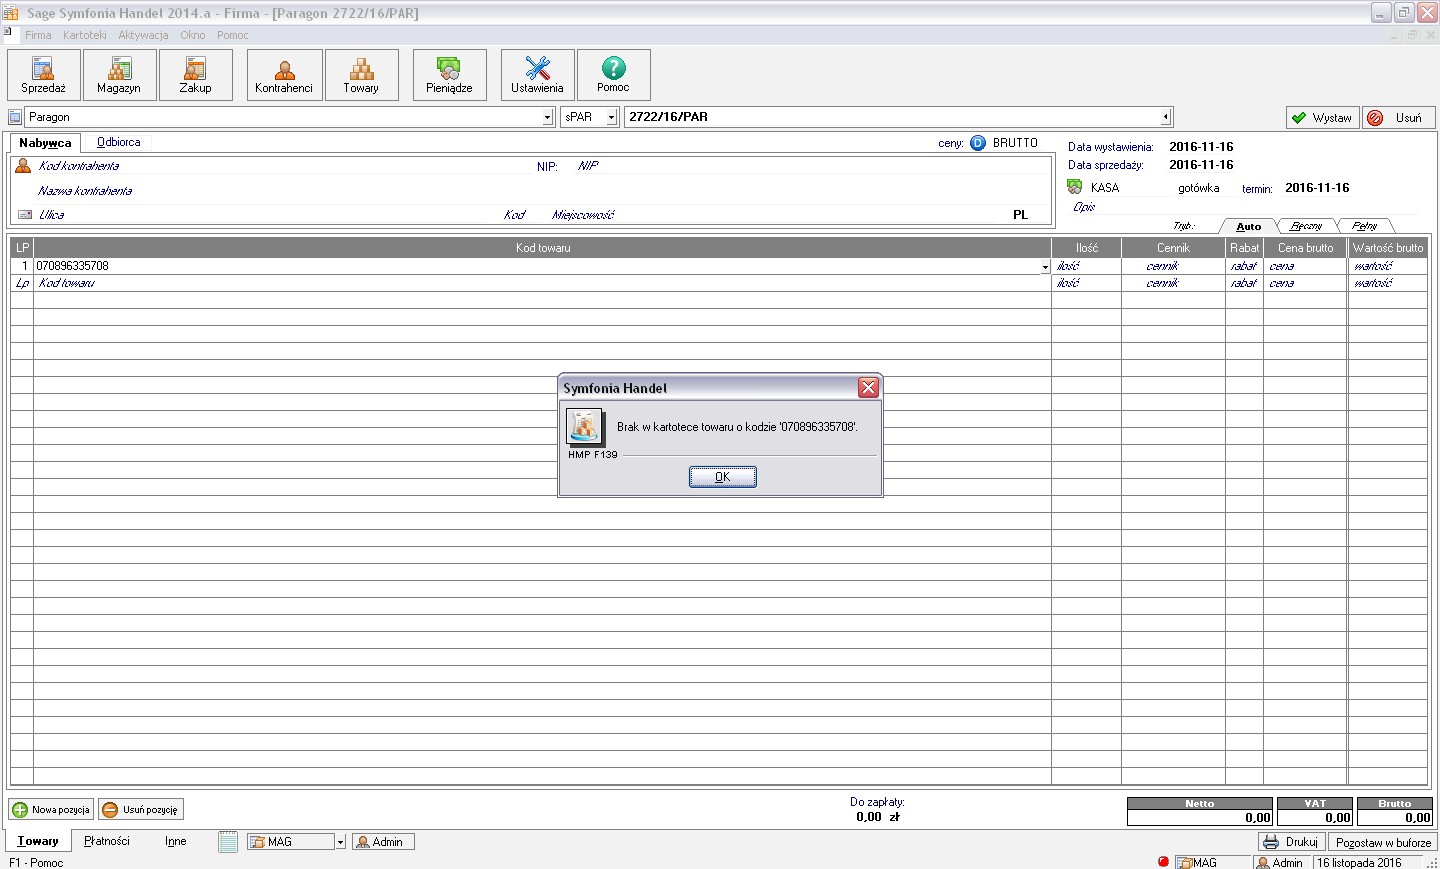
Task: Click Nowa pozycja button
Action: click(51, 809)
